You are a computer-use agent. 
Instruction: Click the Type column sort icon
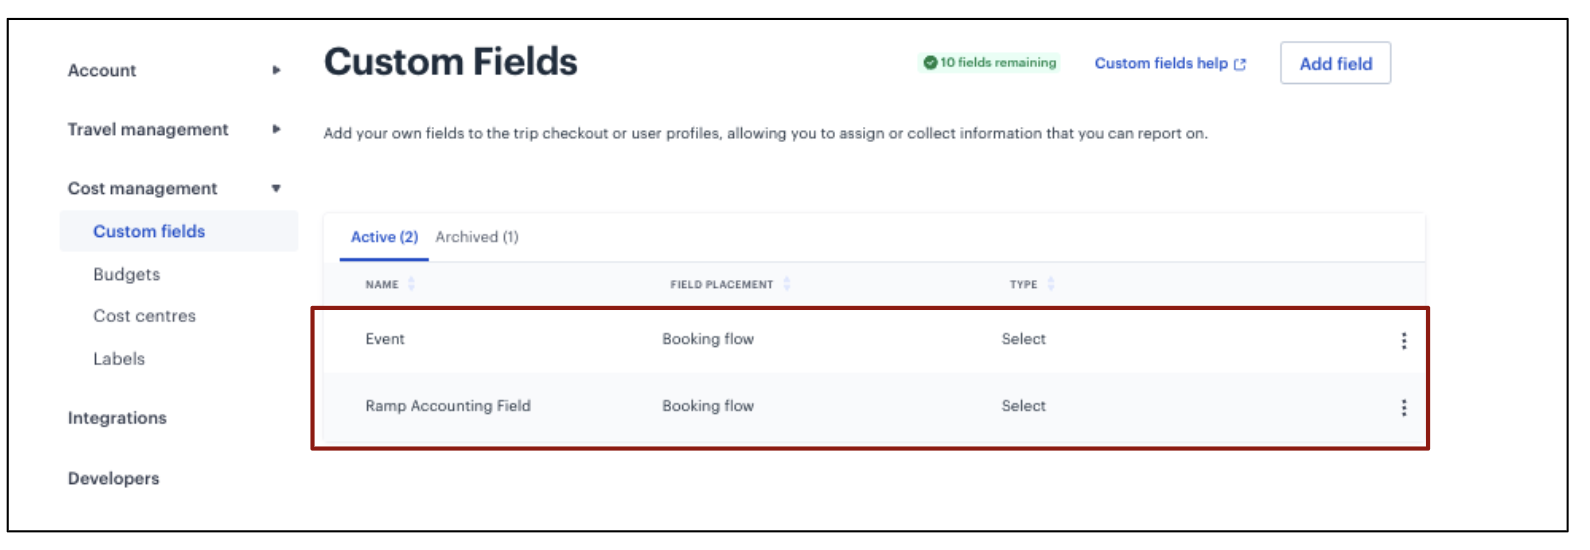tap(1051, 285)
